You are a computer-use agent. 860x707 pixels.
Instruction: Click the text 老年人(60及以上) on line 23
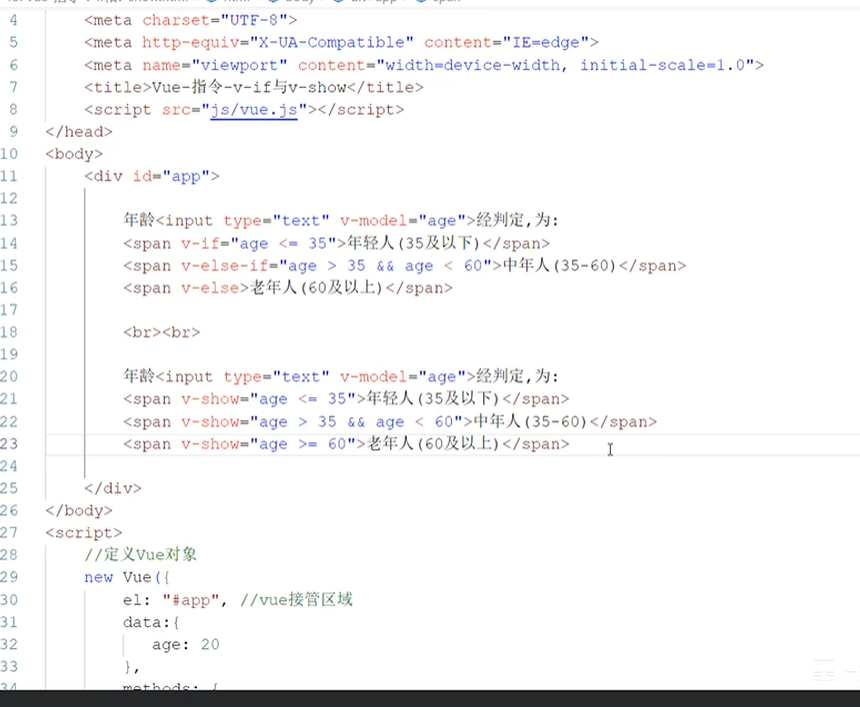(x=433, y=444)
